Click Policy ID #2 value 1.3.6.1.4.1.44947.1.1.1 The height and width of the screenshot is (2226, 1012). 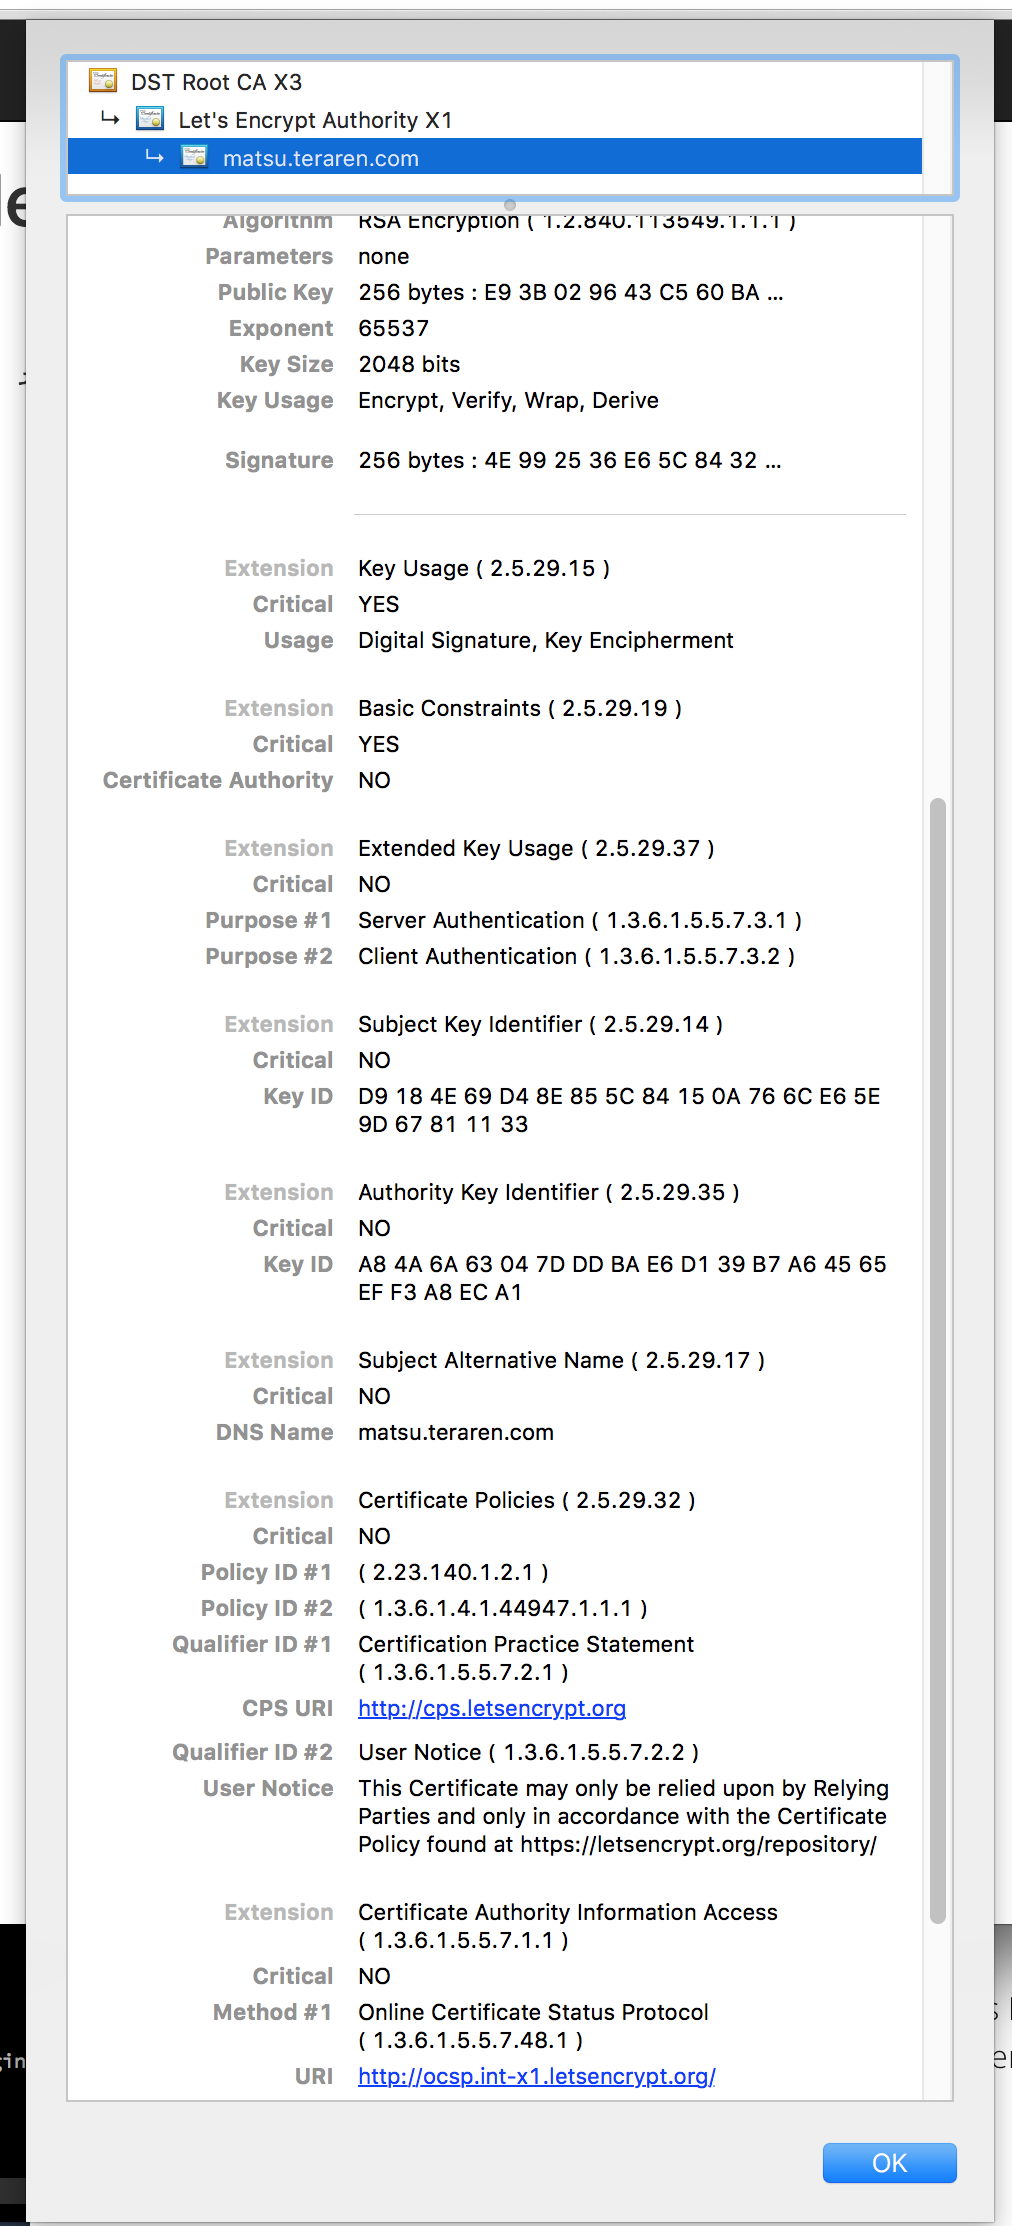point(503,1608)
